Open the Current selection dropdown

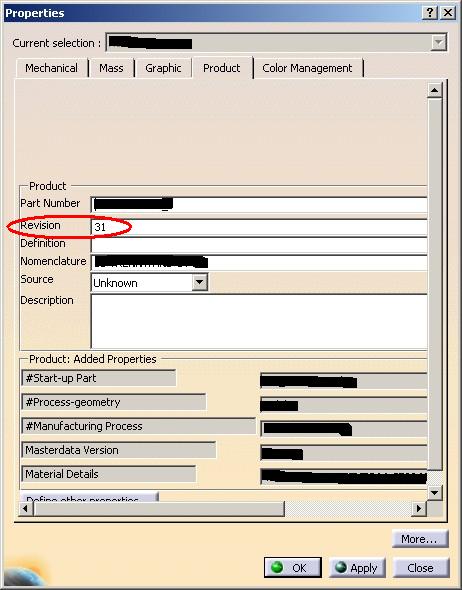(438, 43)
